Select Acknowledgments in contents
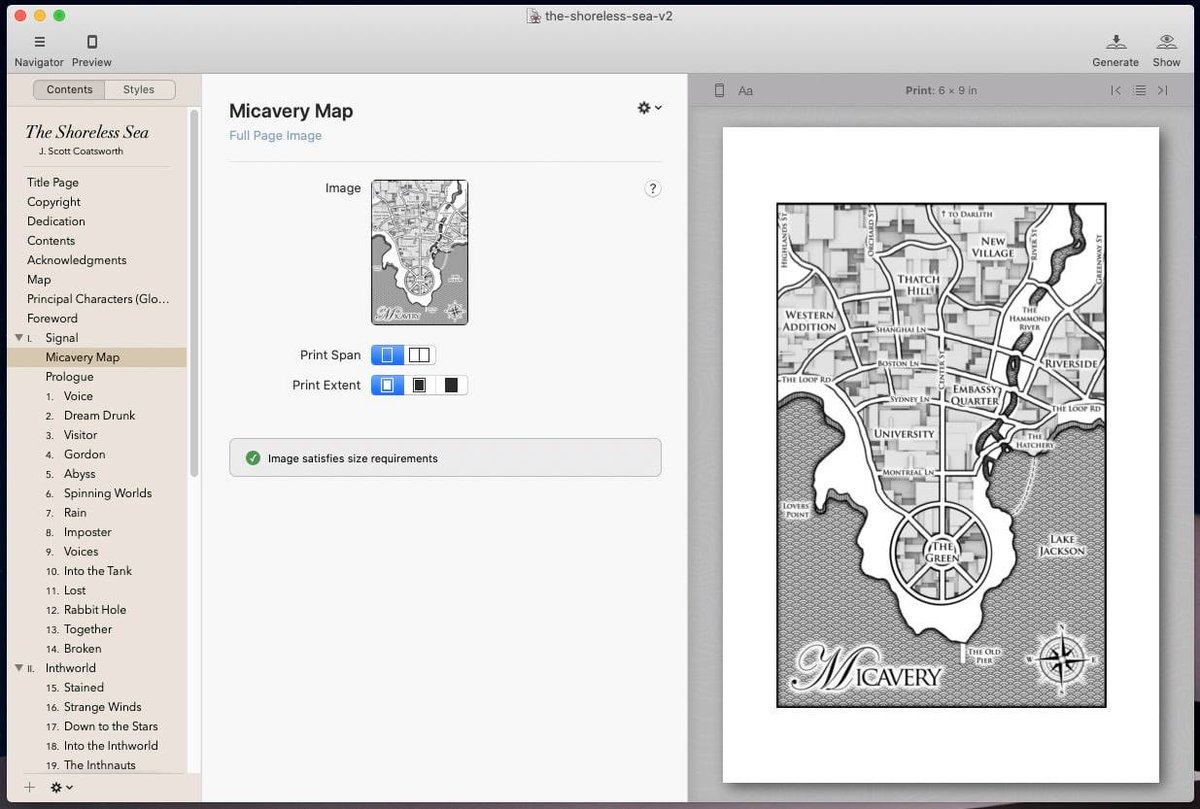The image size is (1200, 809). click(x=77, y=261)
